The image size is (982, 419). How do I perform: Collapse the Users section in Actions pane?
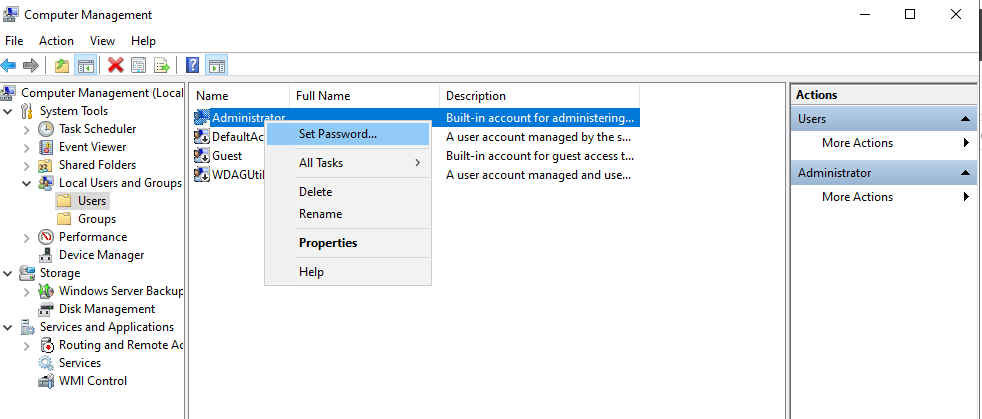click(965, 119)
